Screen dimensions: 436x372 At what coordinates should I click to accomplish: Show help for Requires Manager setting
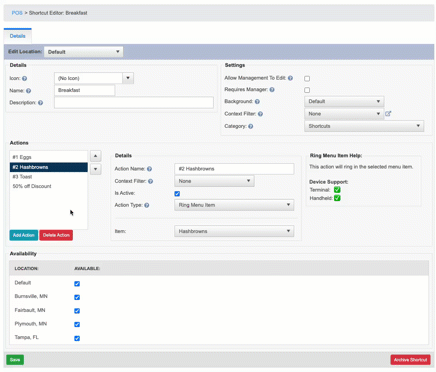tap(272, 90)
